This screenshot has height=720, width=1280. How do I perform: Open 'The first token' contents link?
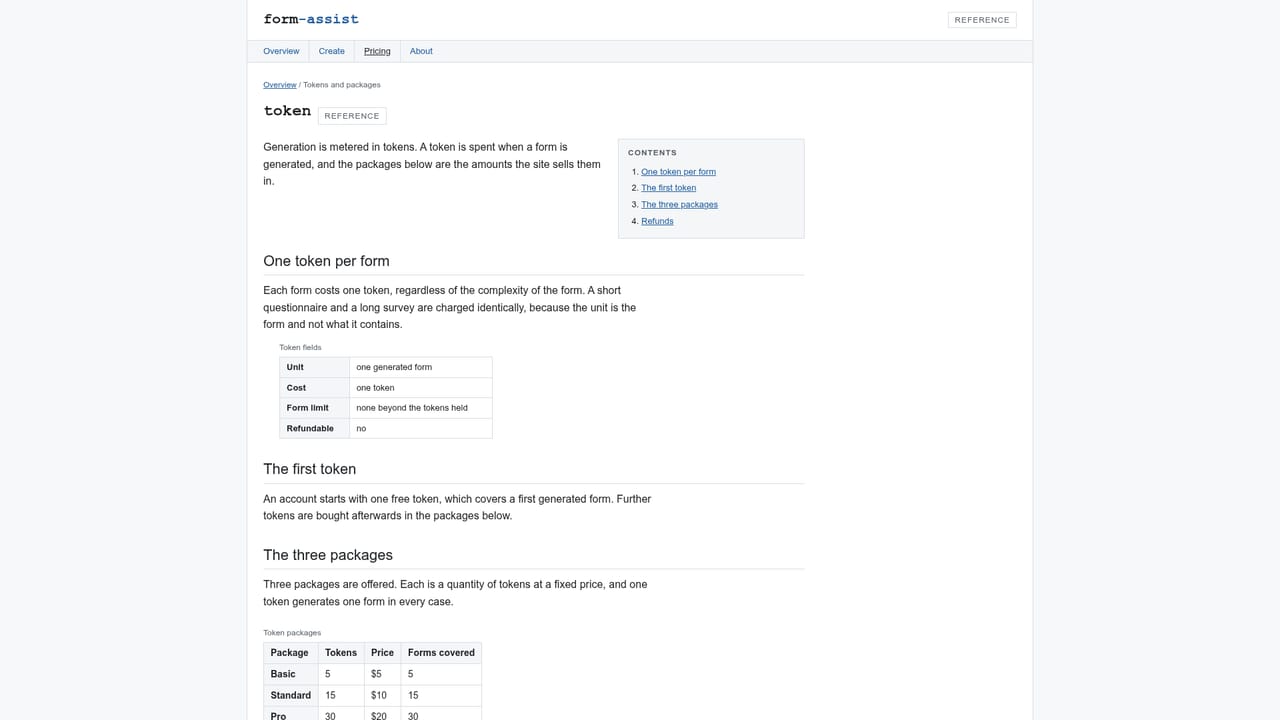point(668,188)
